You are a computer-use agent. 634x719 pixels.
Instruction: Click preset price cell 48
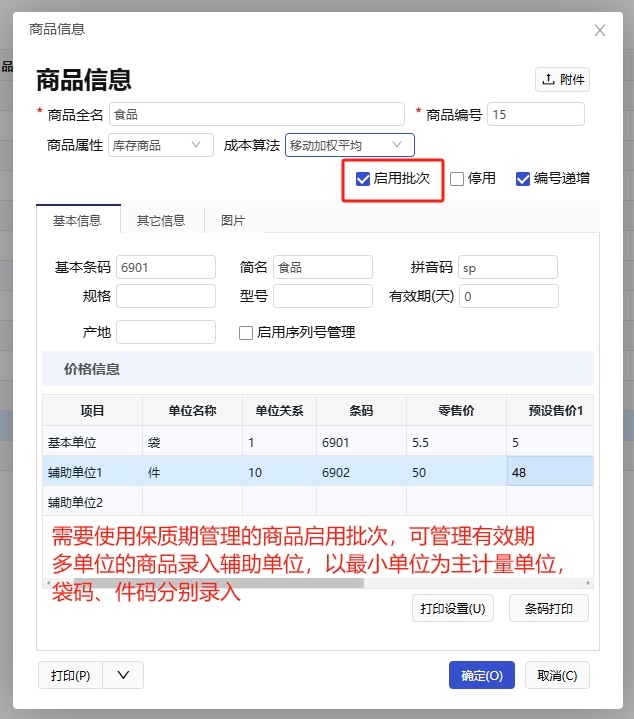click(x=550, y=472)
